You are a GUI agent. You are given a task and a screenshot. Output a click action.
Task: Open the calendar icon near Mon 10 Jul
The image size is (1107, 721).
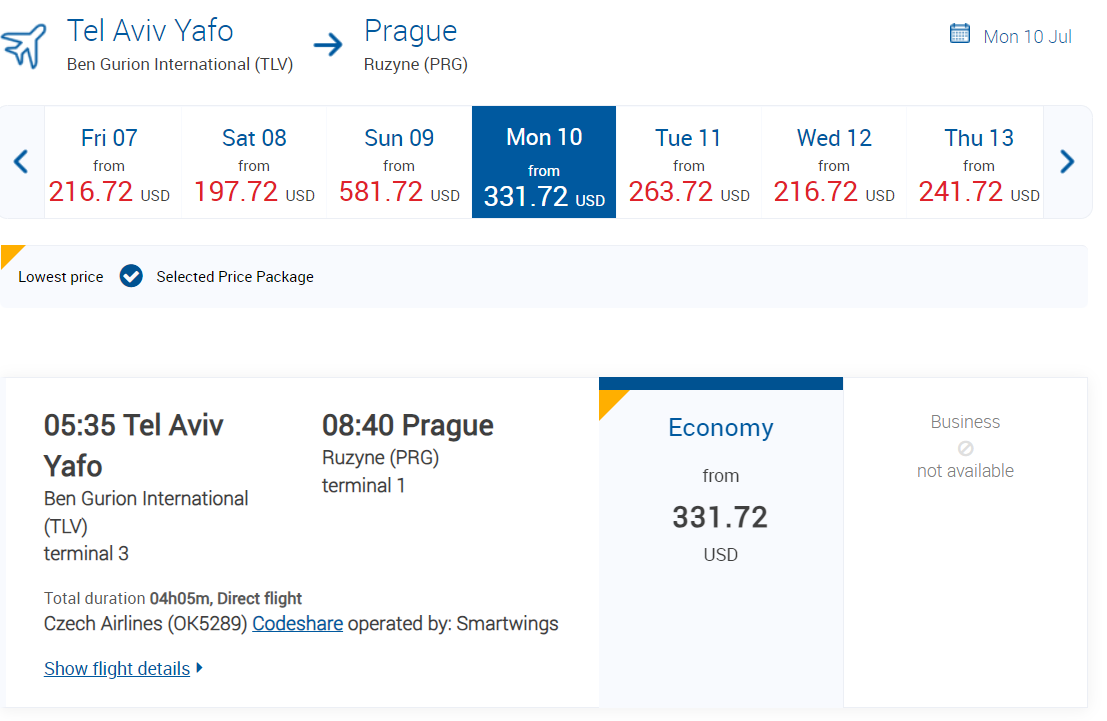point(960,34)
